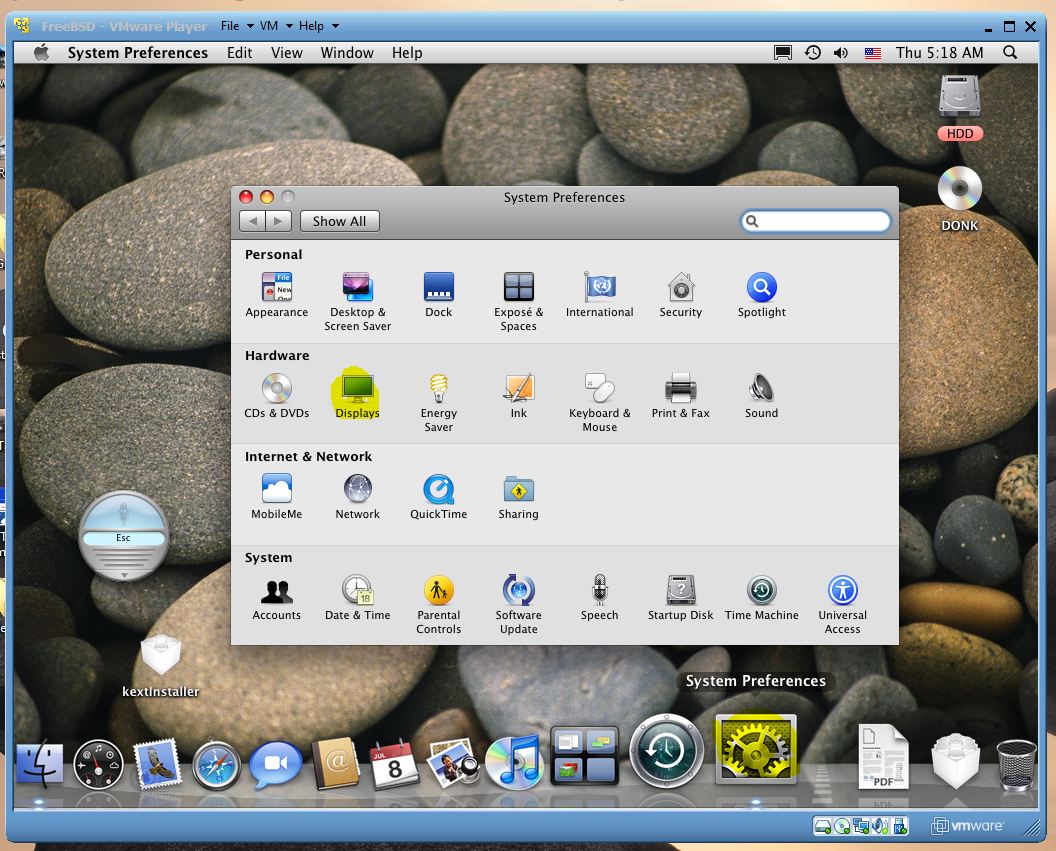Open Spotlight search in the menu bar
Viewport: 1056px width, 851px height.
coord(1010,53)
